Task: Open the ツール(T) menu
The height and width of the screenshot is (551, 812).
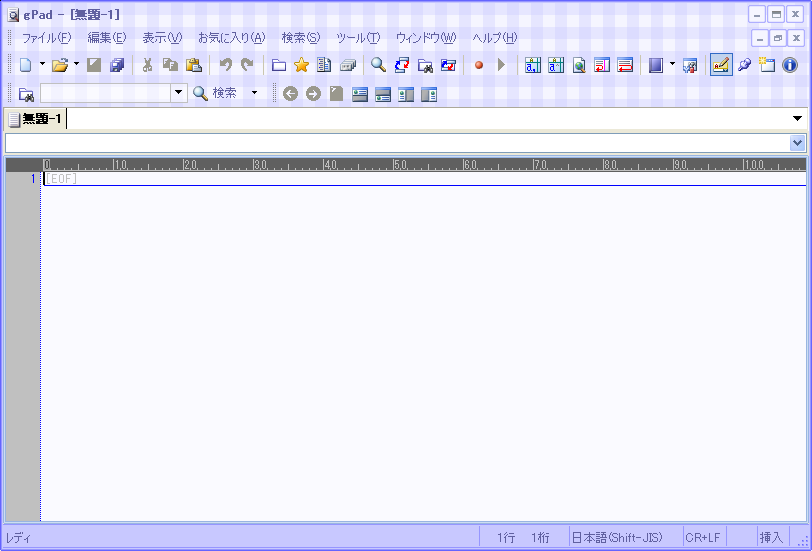Action: pos(357,38)
